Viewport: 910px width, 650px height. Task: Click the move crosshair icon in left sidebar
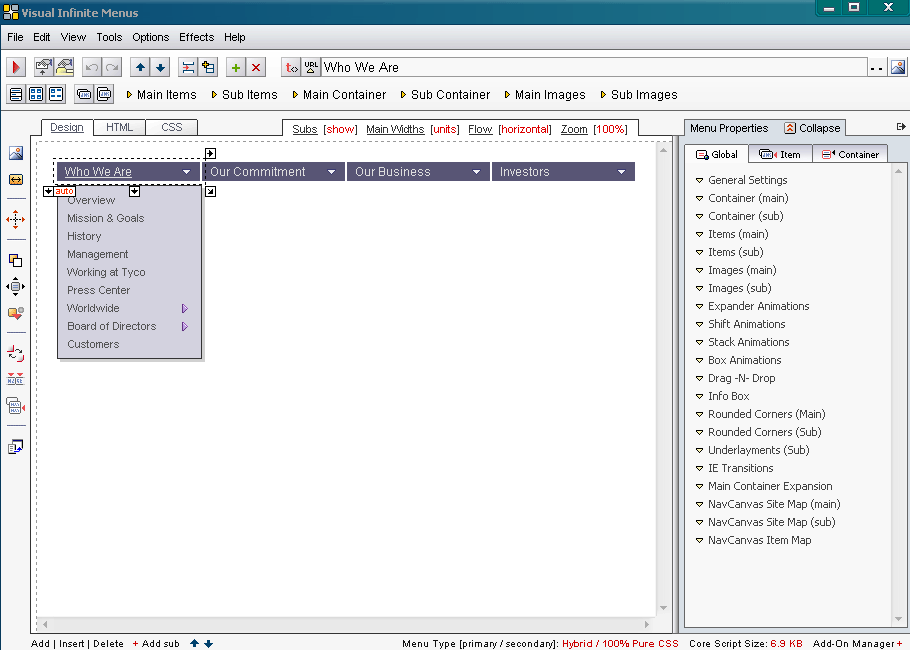15,219
